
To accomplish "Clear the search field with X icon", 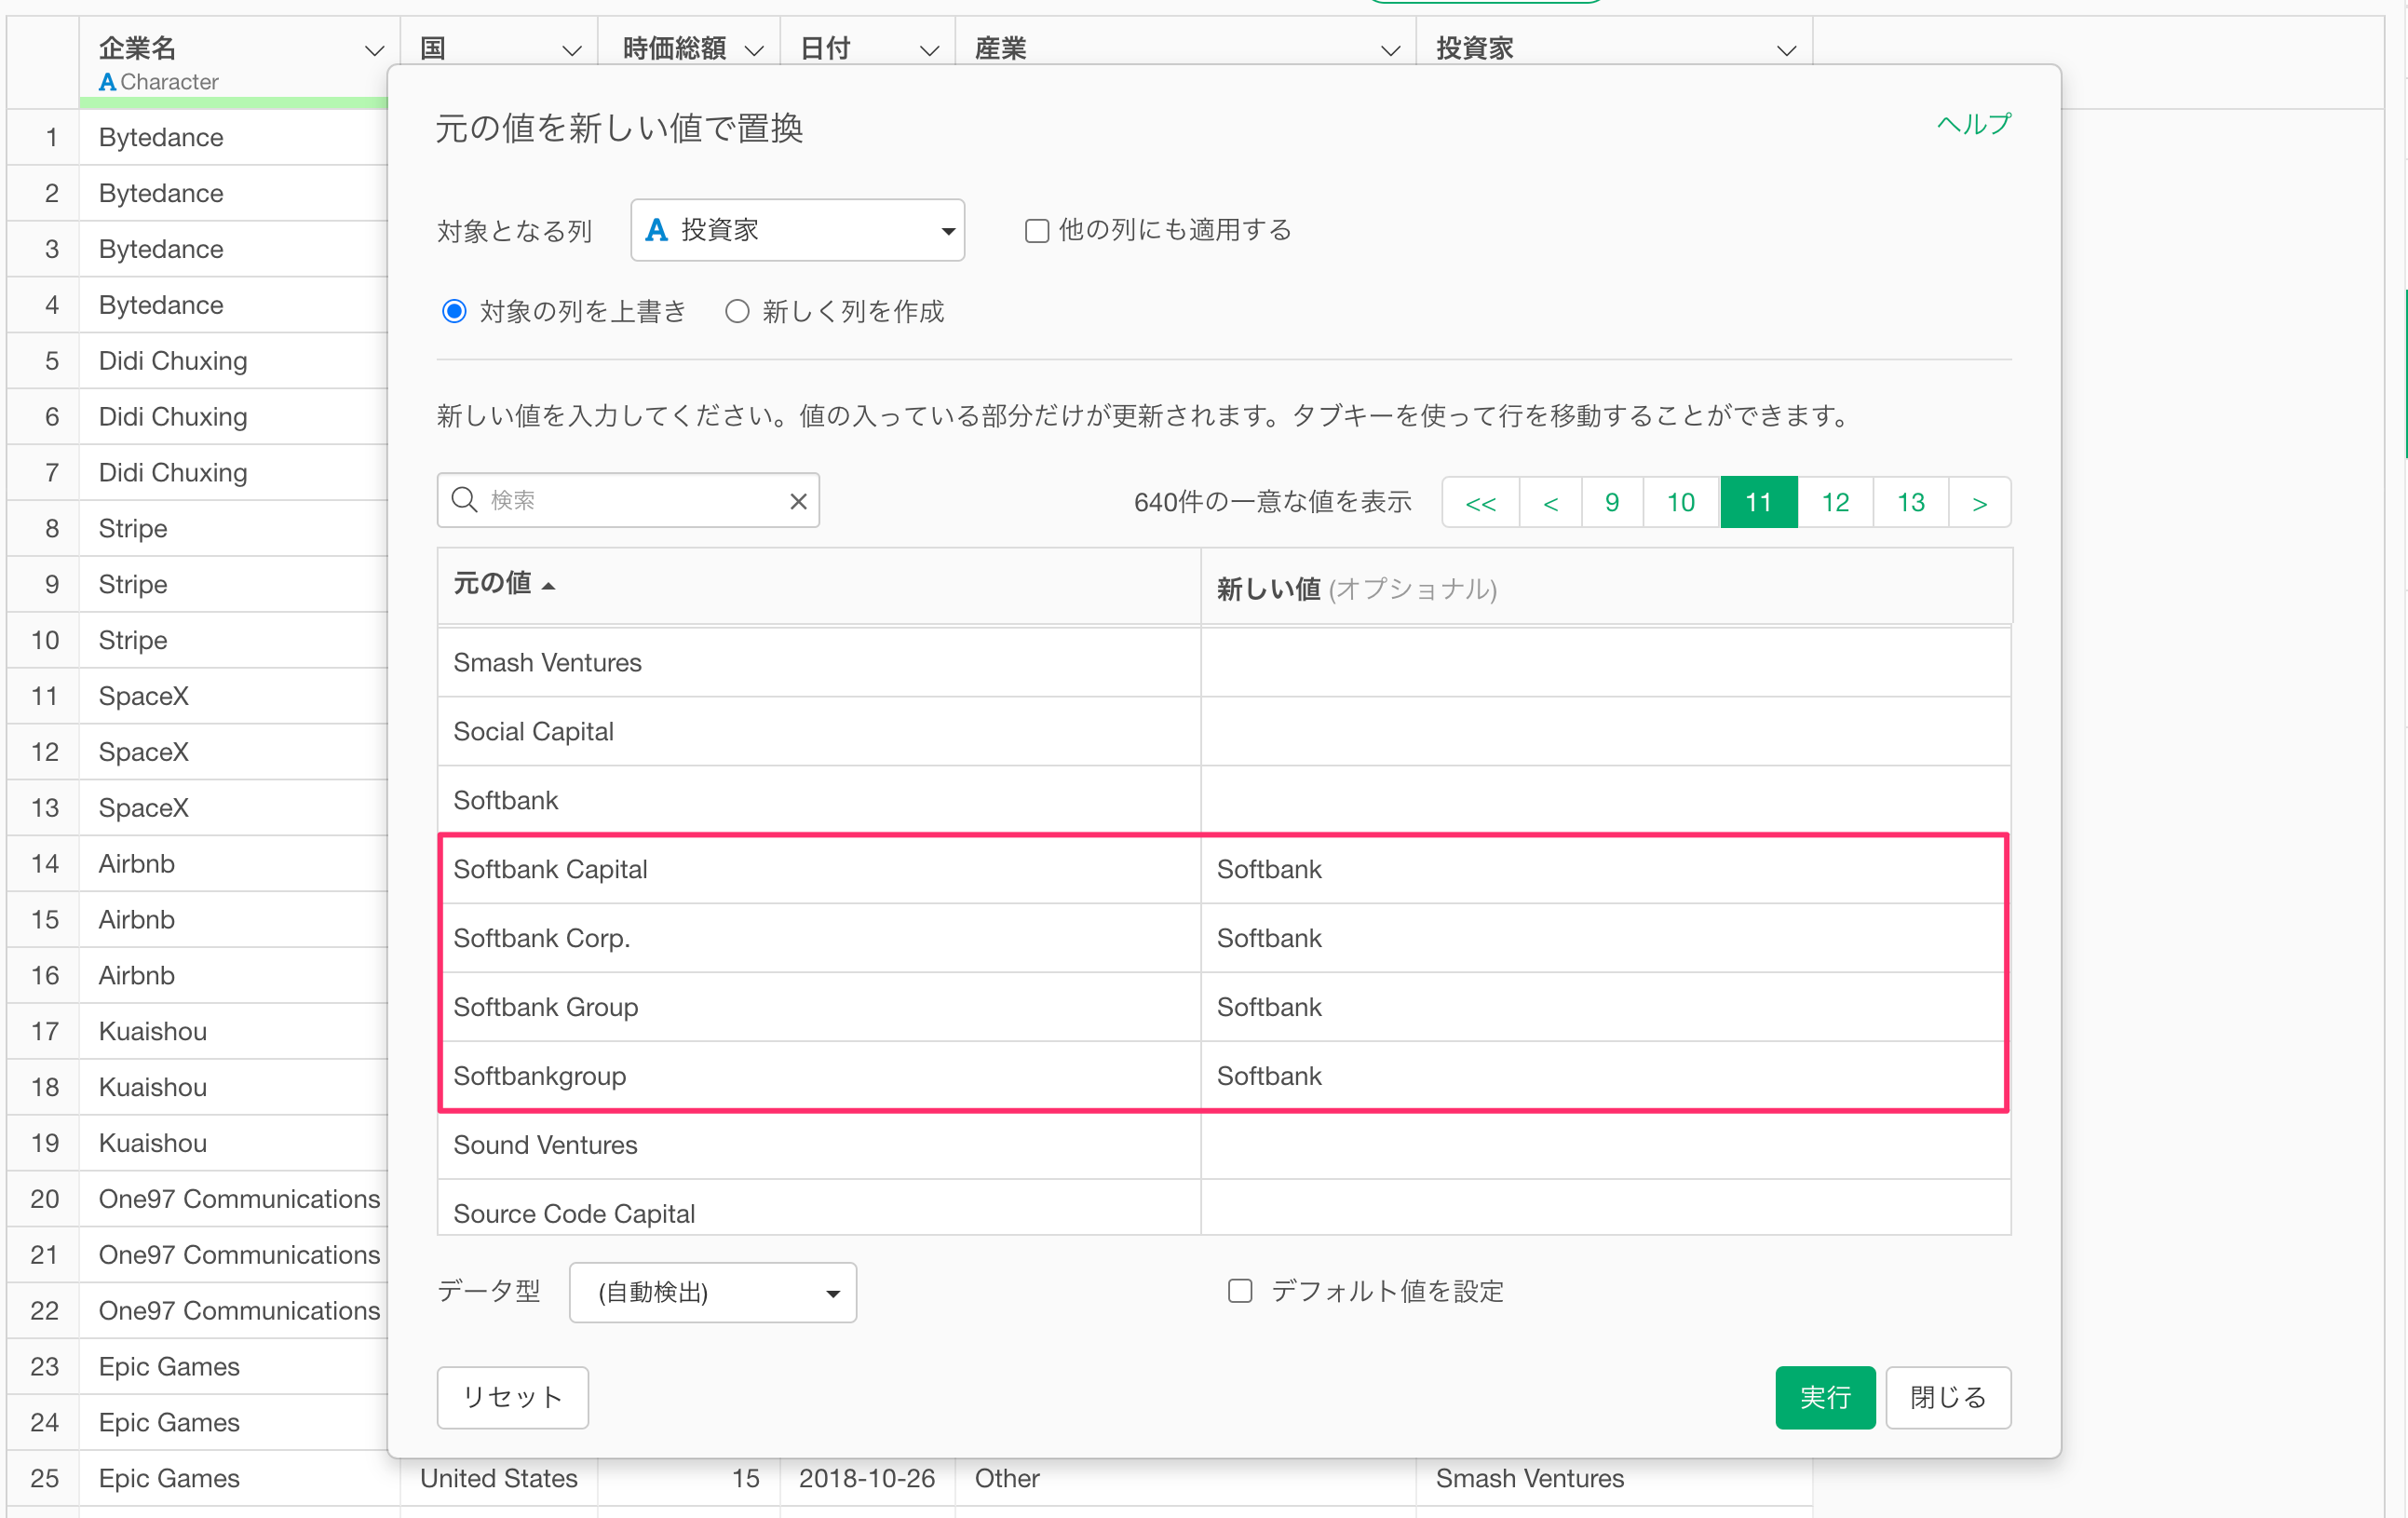I will click(798, 501).
